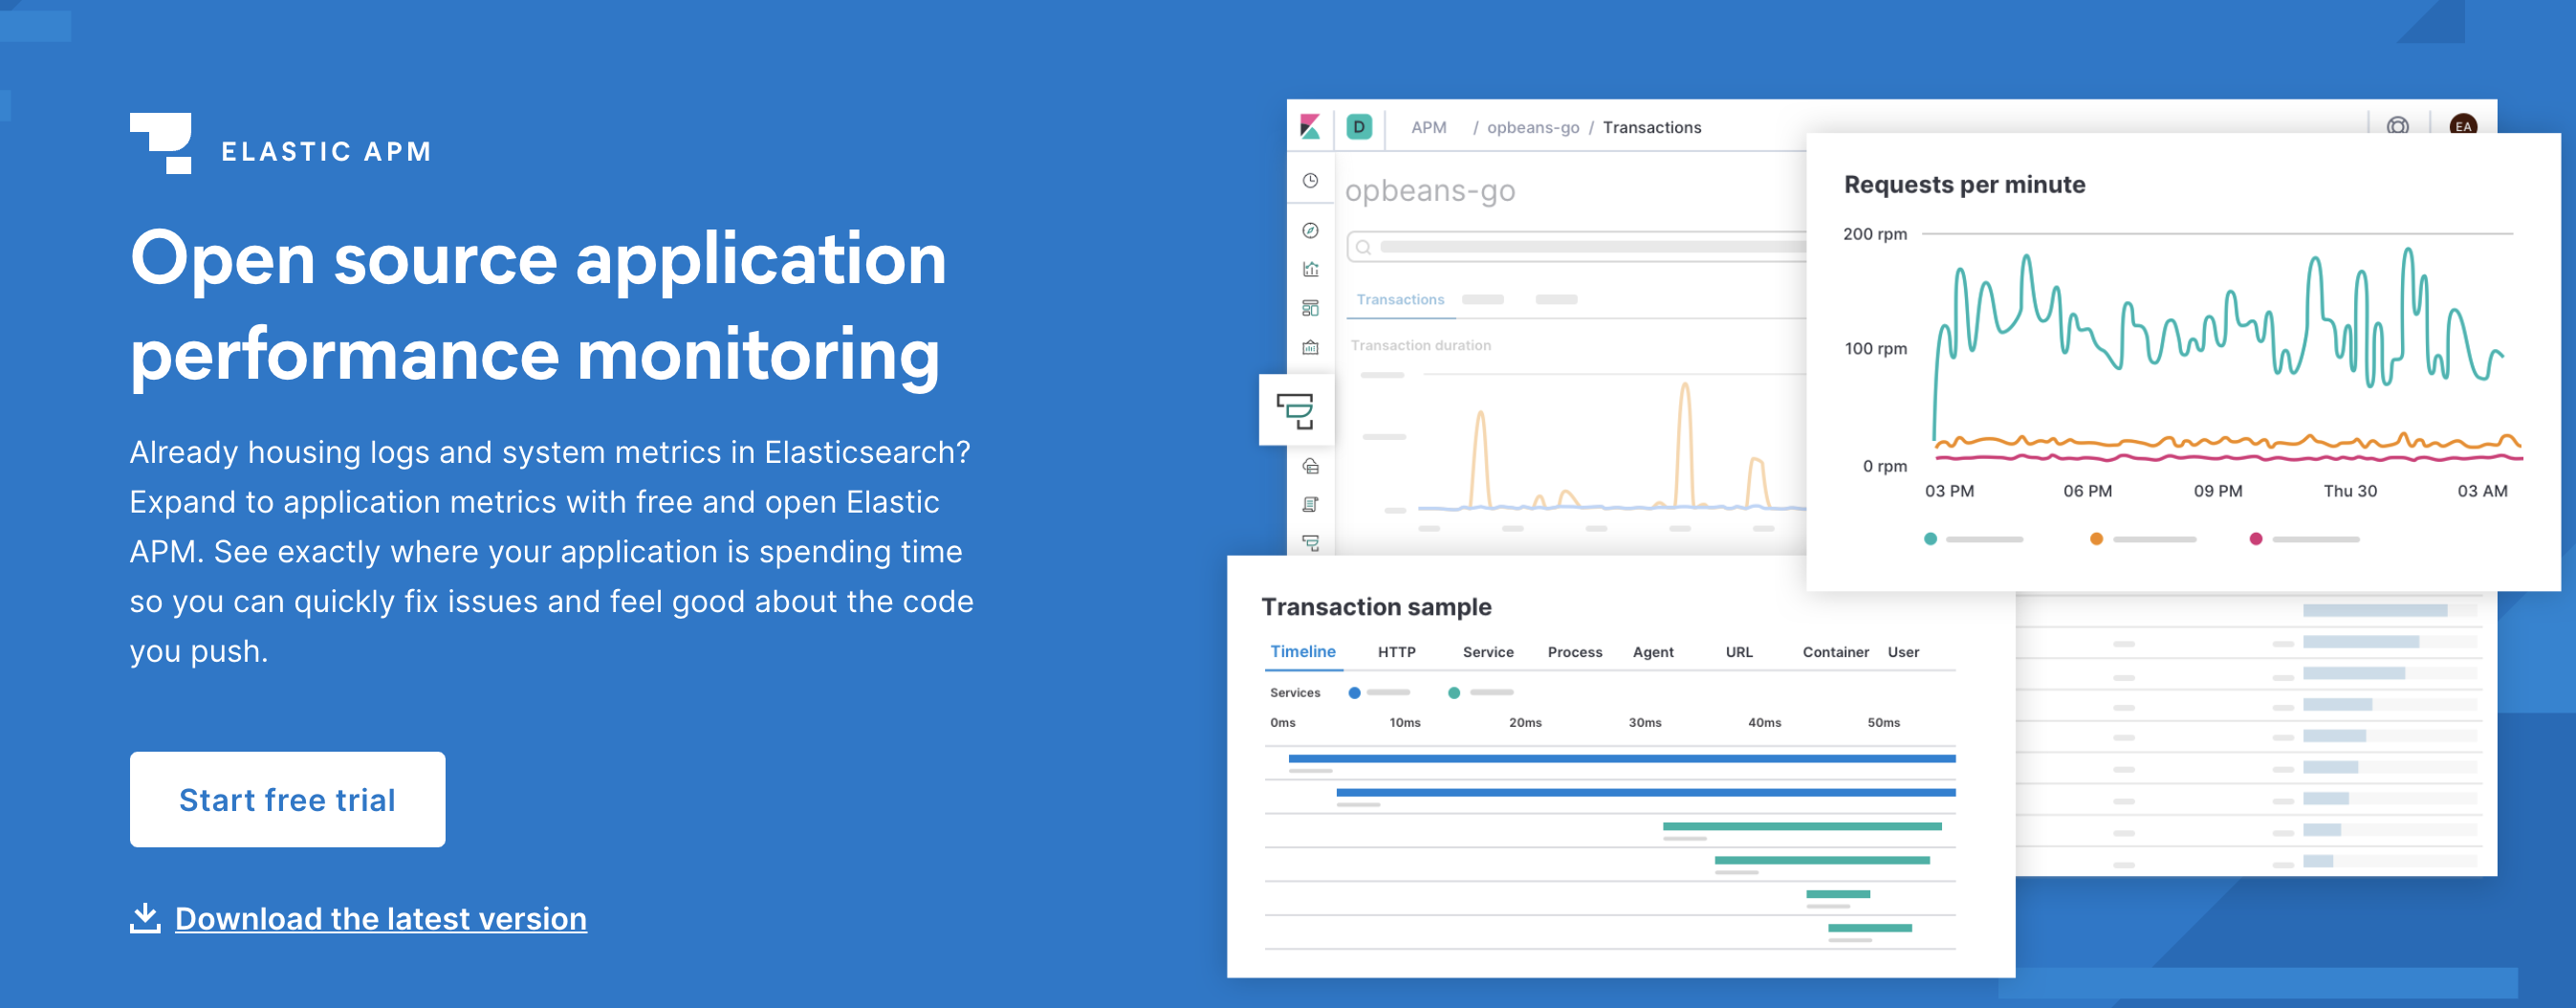
Task: Focus the search bar under opbeans-go
Action: [x=1577, y=247]
